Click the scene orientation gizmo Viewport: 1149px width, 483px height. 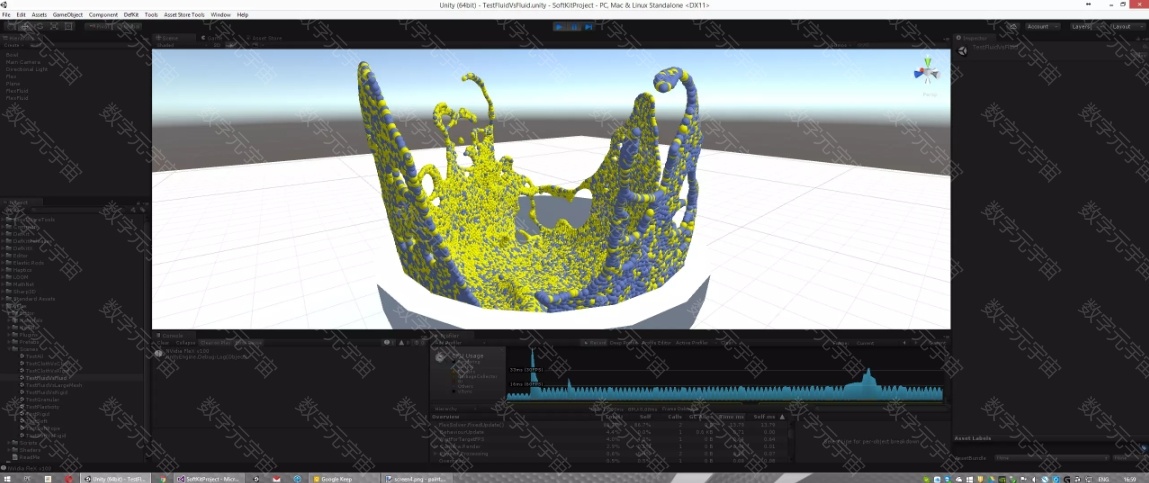[x=927, y=73]
